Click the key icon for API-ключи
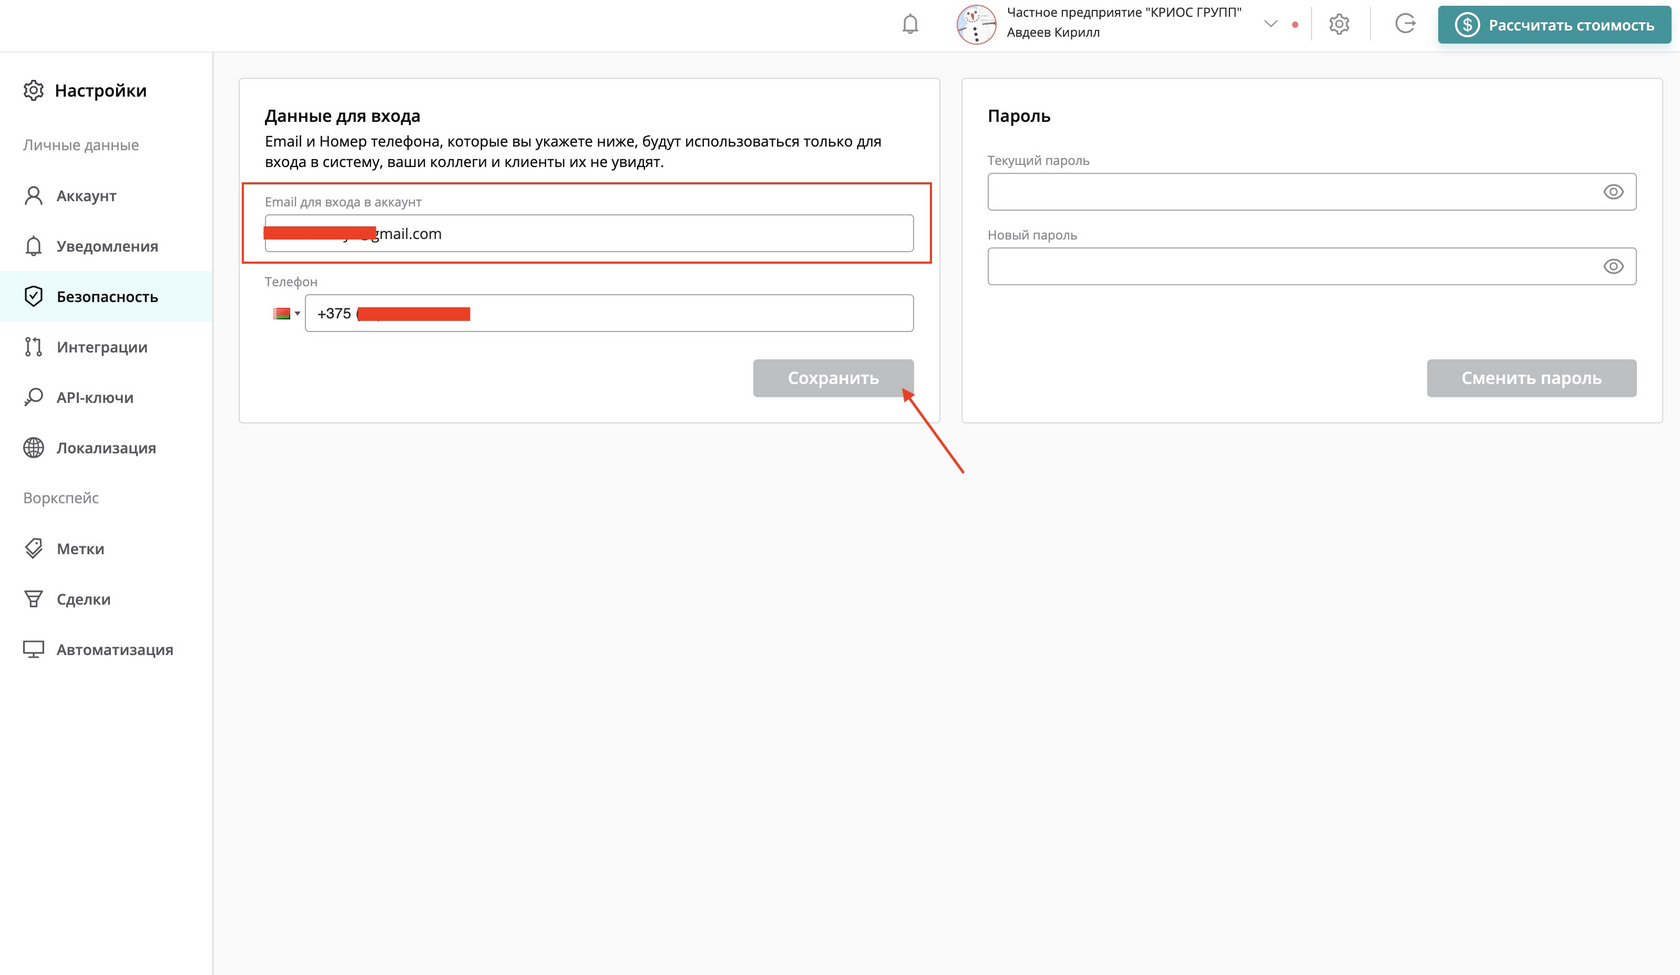 coord(34,397)
